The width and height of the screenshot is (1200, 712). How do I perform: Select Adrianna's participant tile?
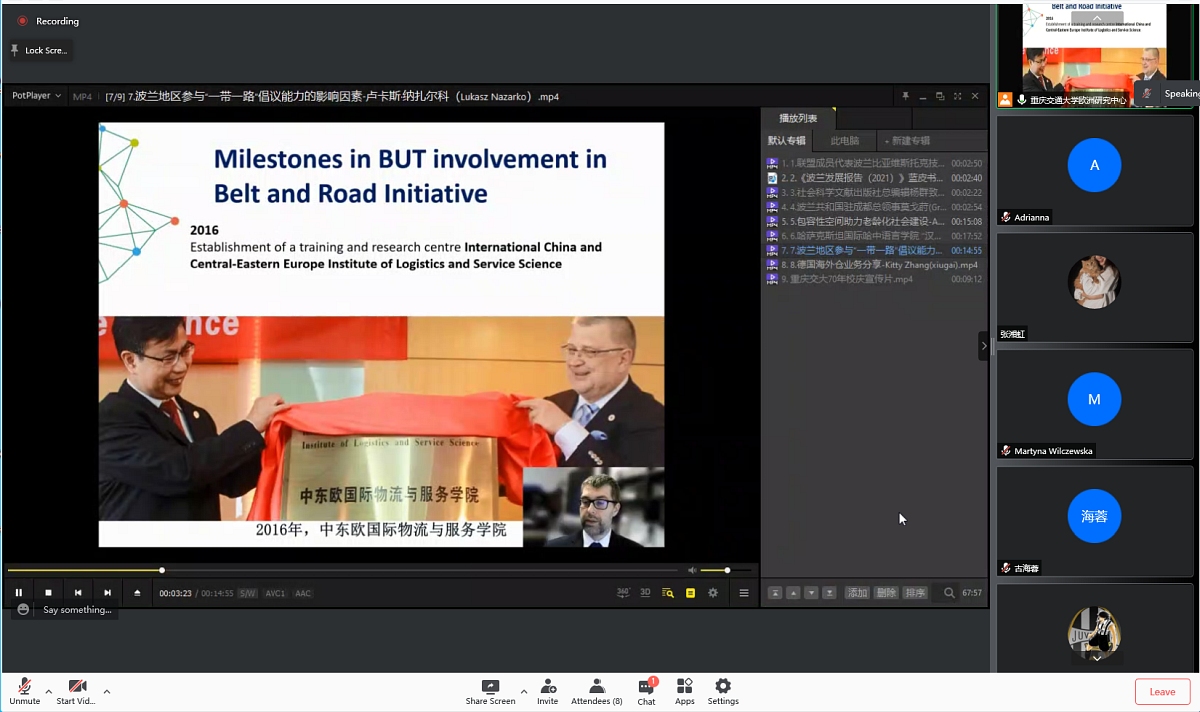(x=1095, y=170)
